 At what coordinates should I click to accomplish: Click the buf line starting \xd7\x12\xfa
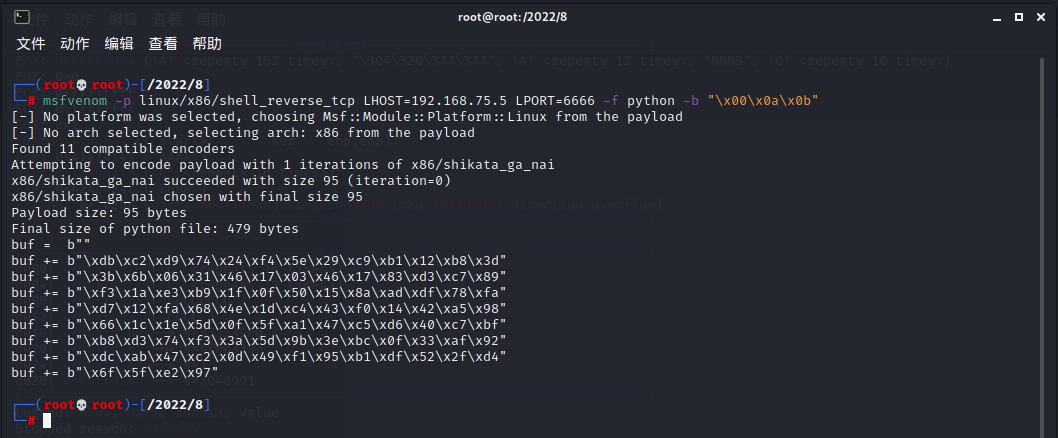259,309
